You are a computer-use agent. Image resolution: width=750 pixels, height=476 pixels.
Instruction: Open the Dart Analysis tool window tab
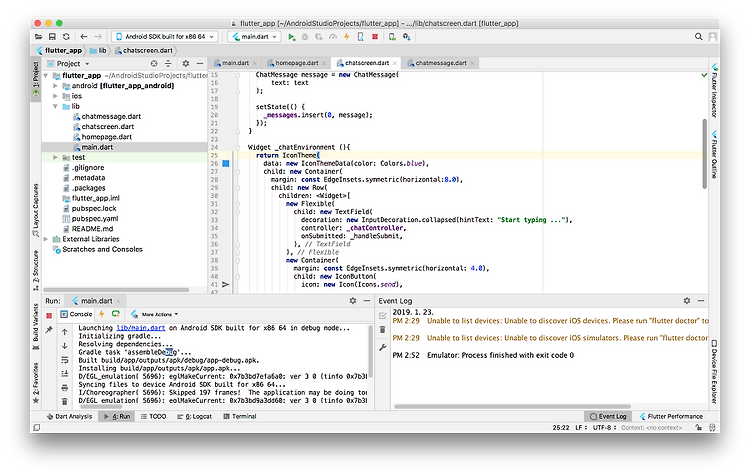click(69, 416)
